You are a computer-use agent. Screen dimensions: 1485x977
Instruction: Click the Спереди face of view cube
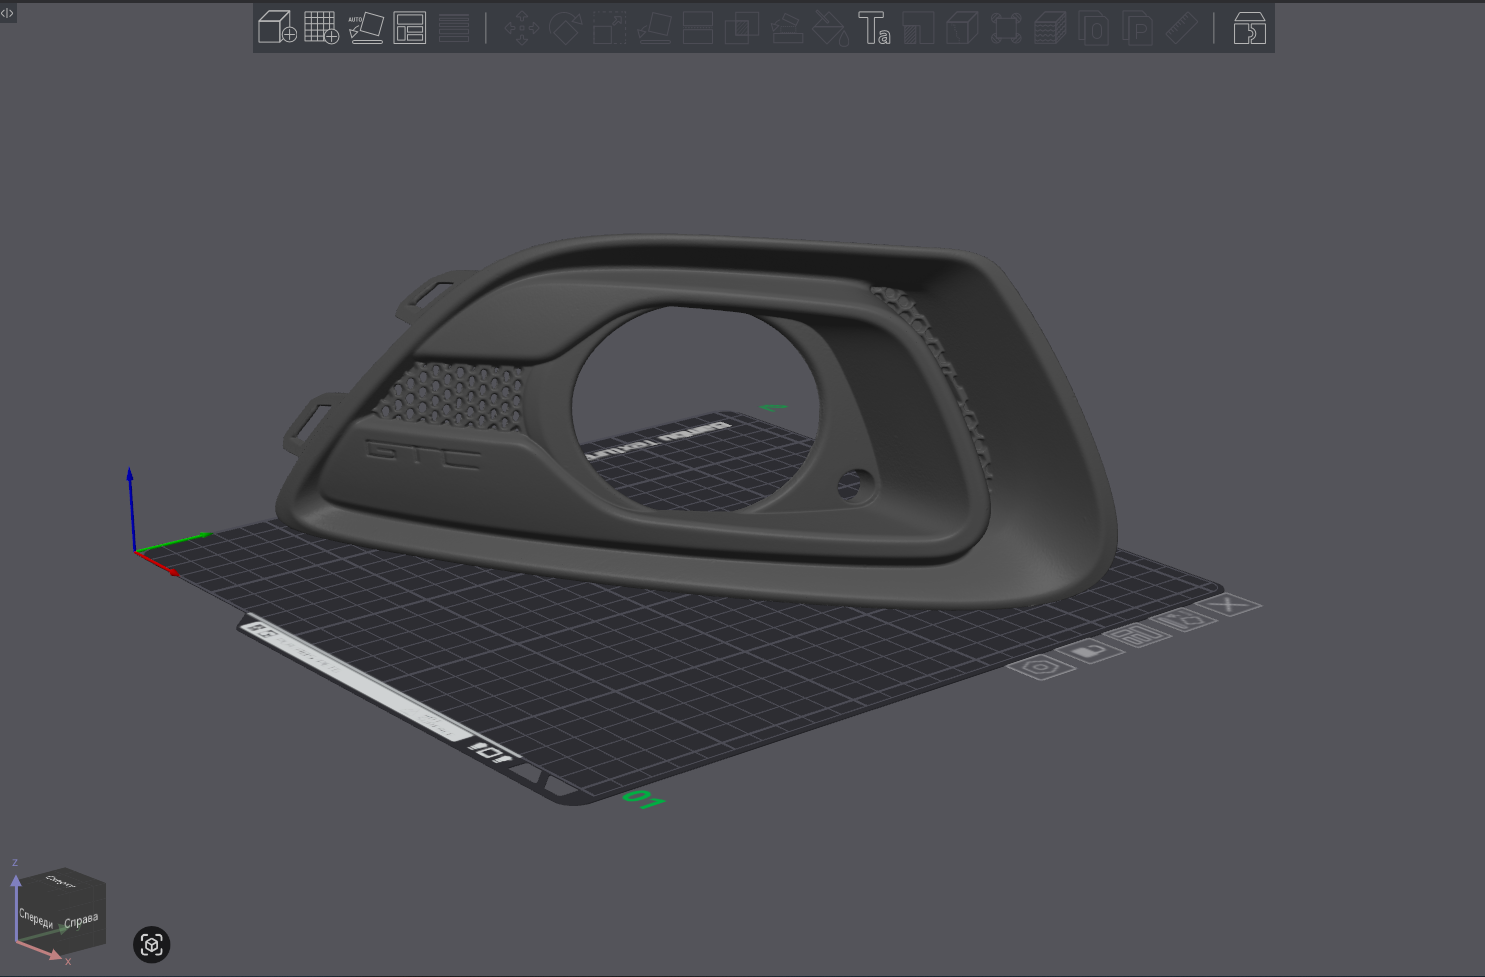point(36,917)
